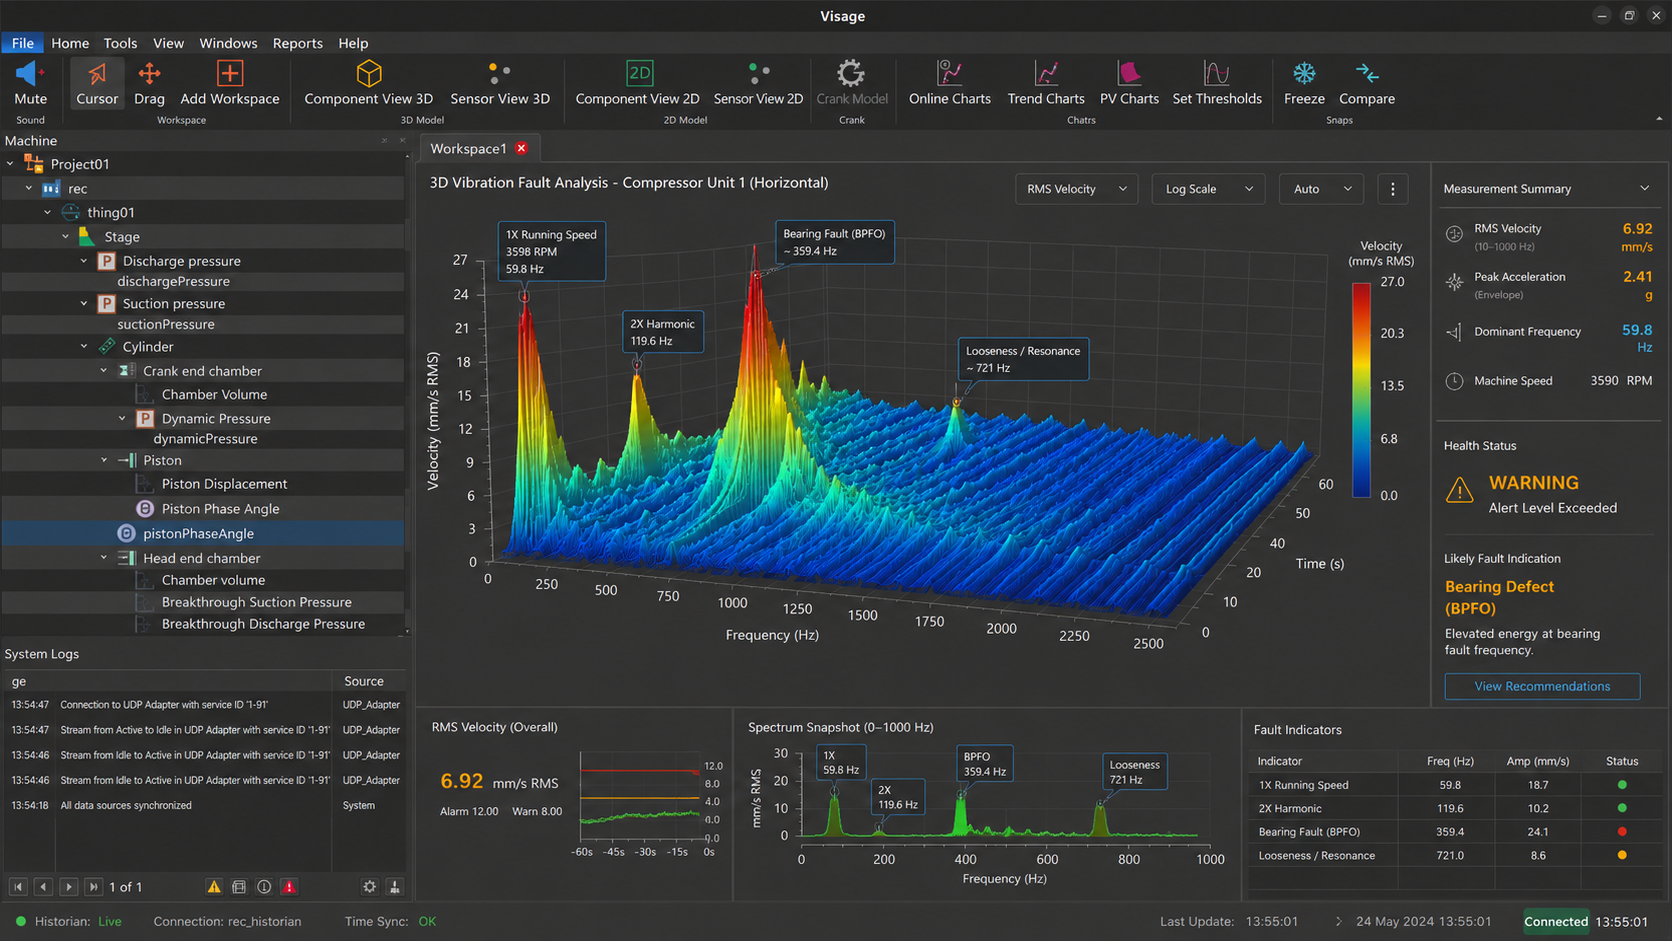The height and width of the screenshot is (941, 1672).
Task: Click the Add Workspace button
Action: point(229,83)
